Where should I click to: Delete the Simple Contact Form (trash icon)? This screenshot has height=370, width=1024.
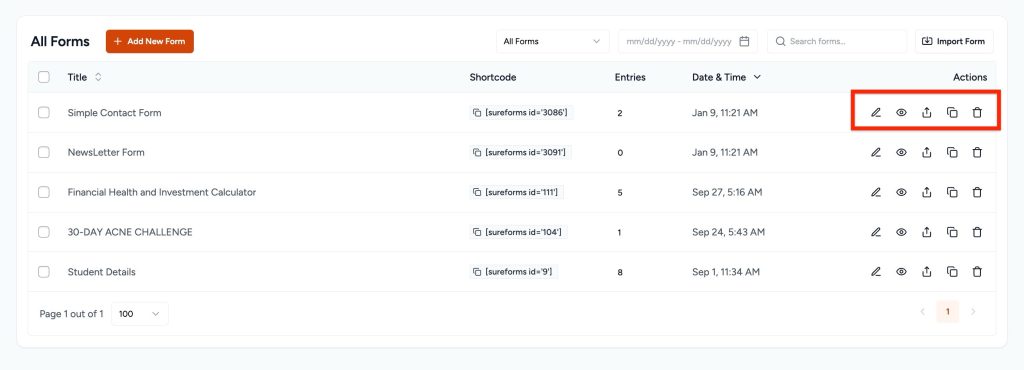tap(977, 113)
